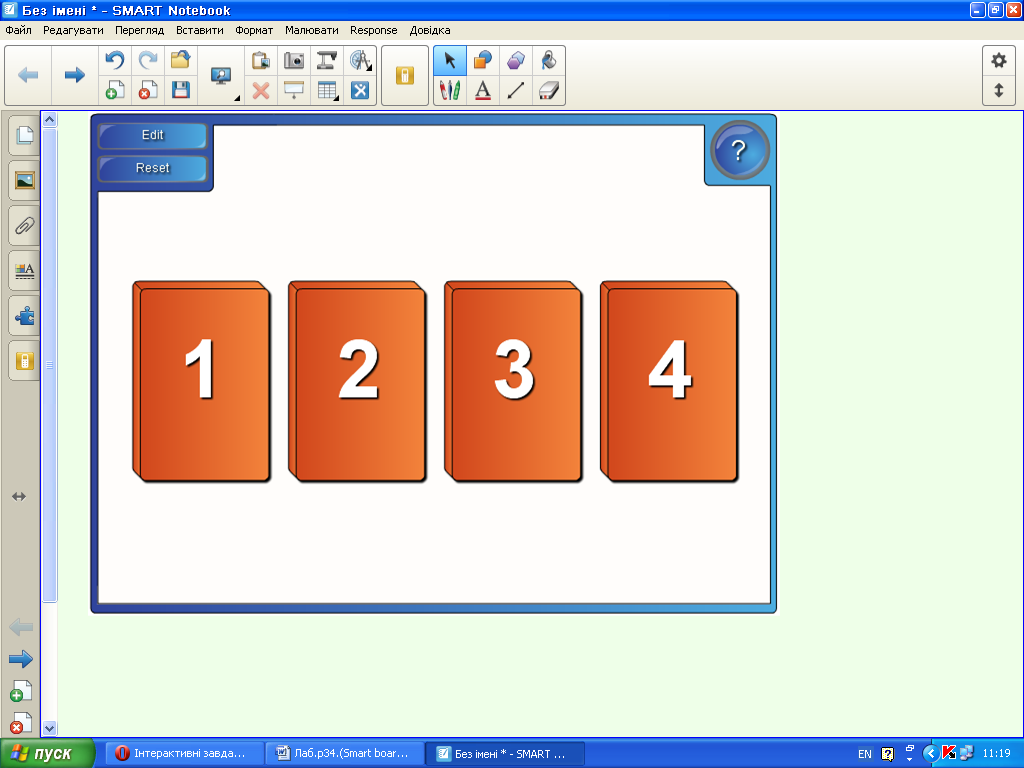
Task: Select the Line tool
Action: click(516, 90)
